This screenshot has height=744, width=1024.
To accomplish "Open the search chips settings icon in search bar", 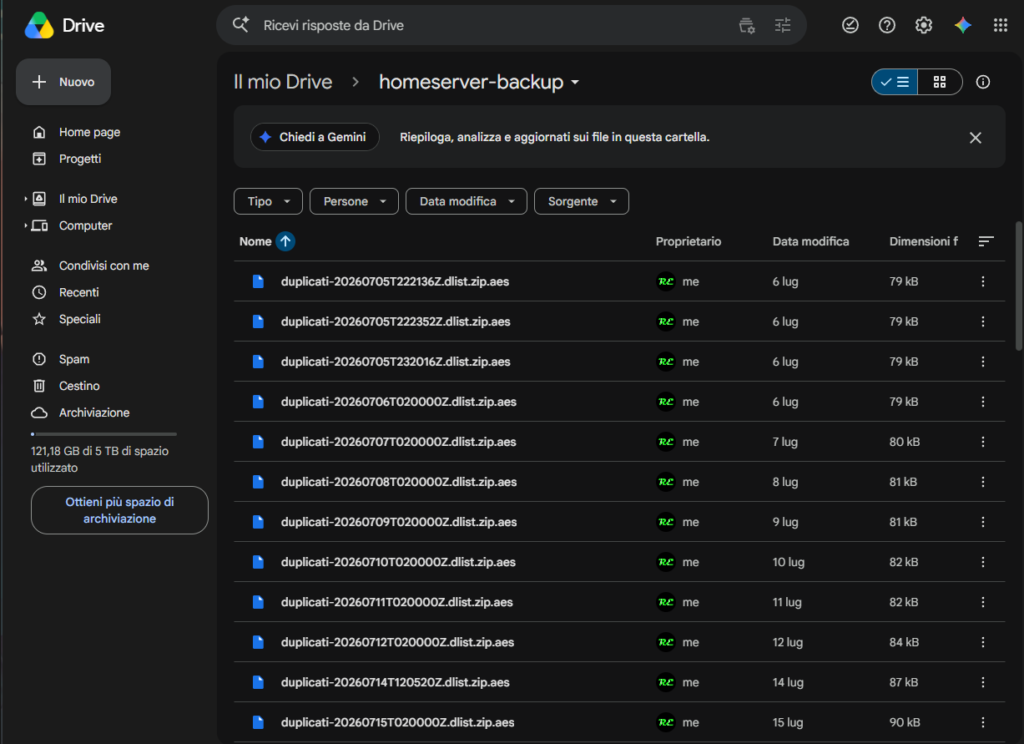I will click(746, 25).
